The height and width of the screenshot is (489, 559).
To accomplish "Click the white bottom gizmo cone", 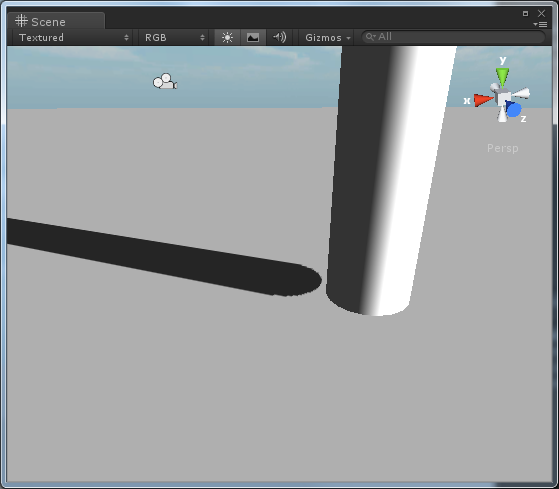I will point(502,114).
